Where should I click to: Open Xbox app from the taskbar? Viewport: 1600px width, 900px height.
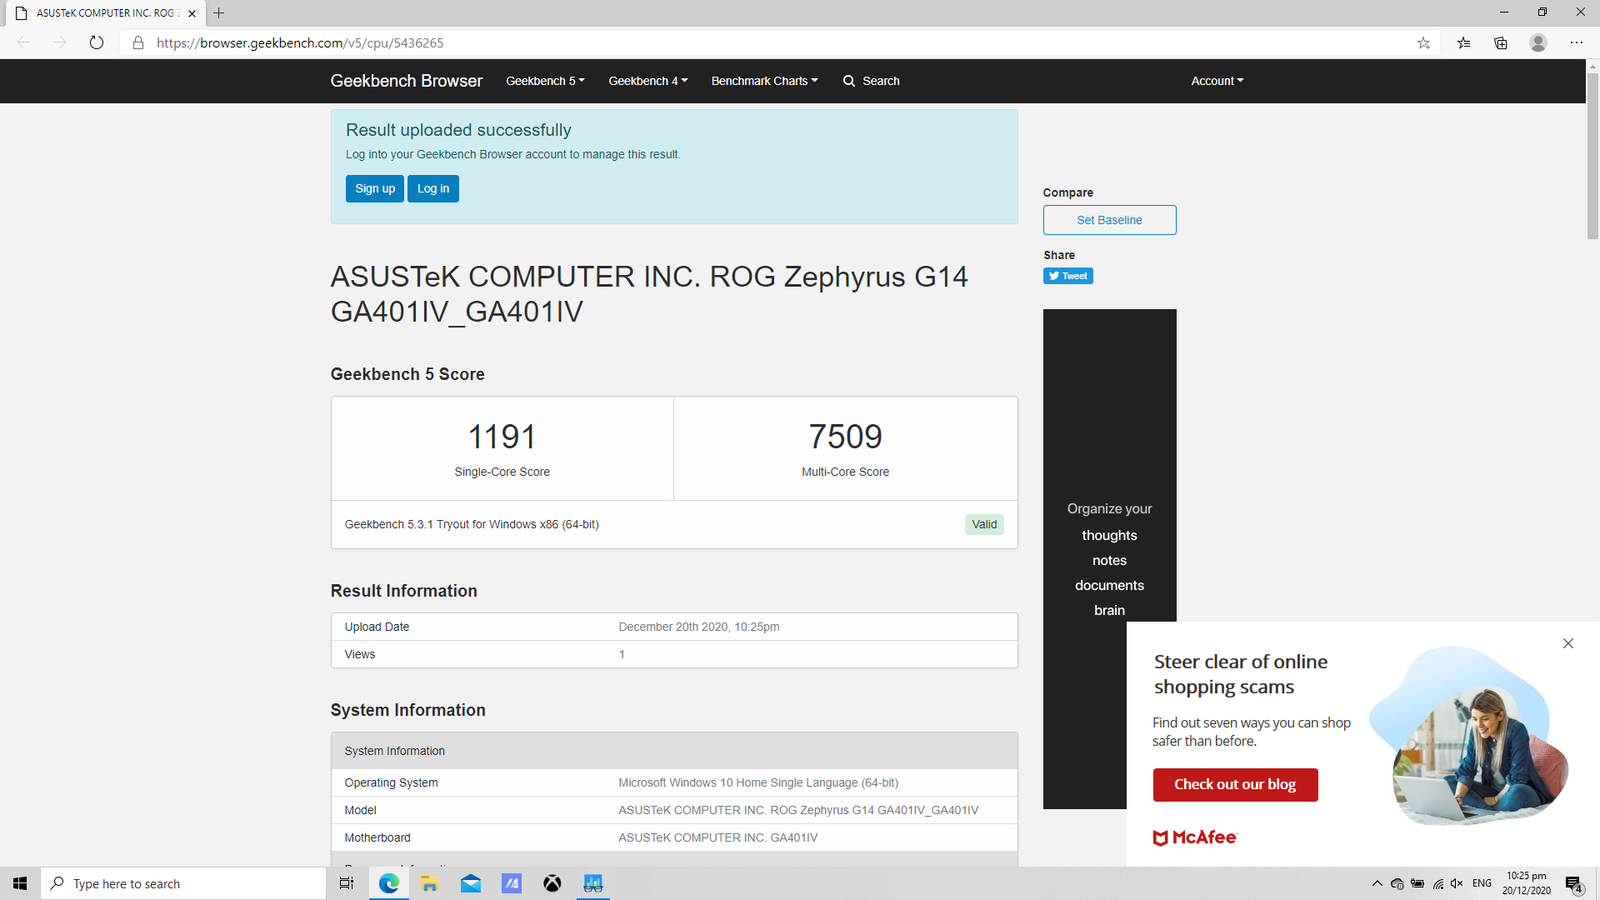(x=552, y=884)
